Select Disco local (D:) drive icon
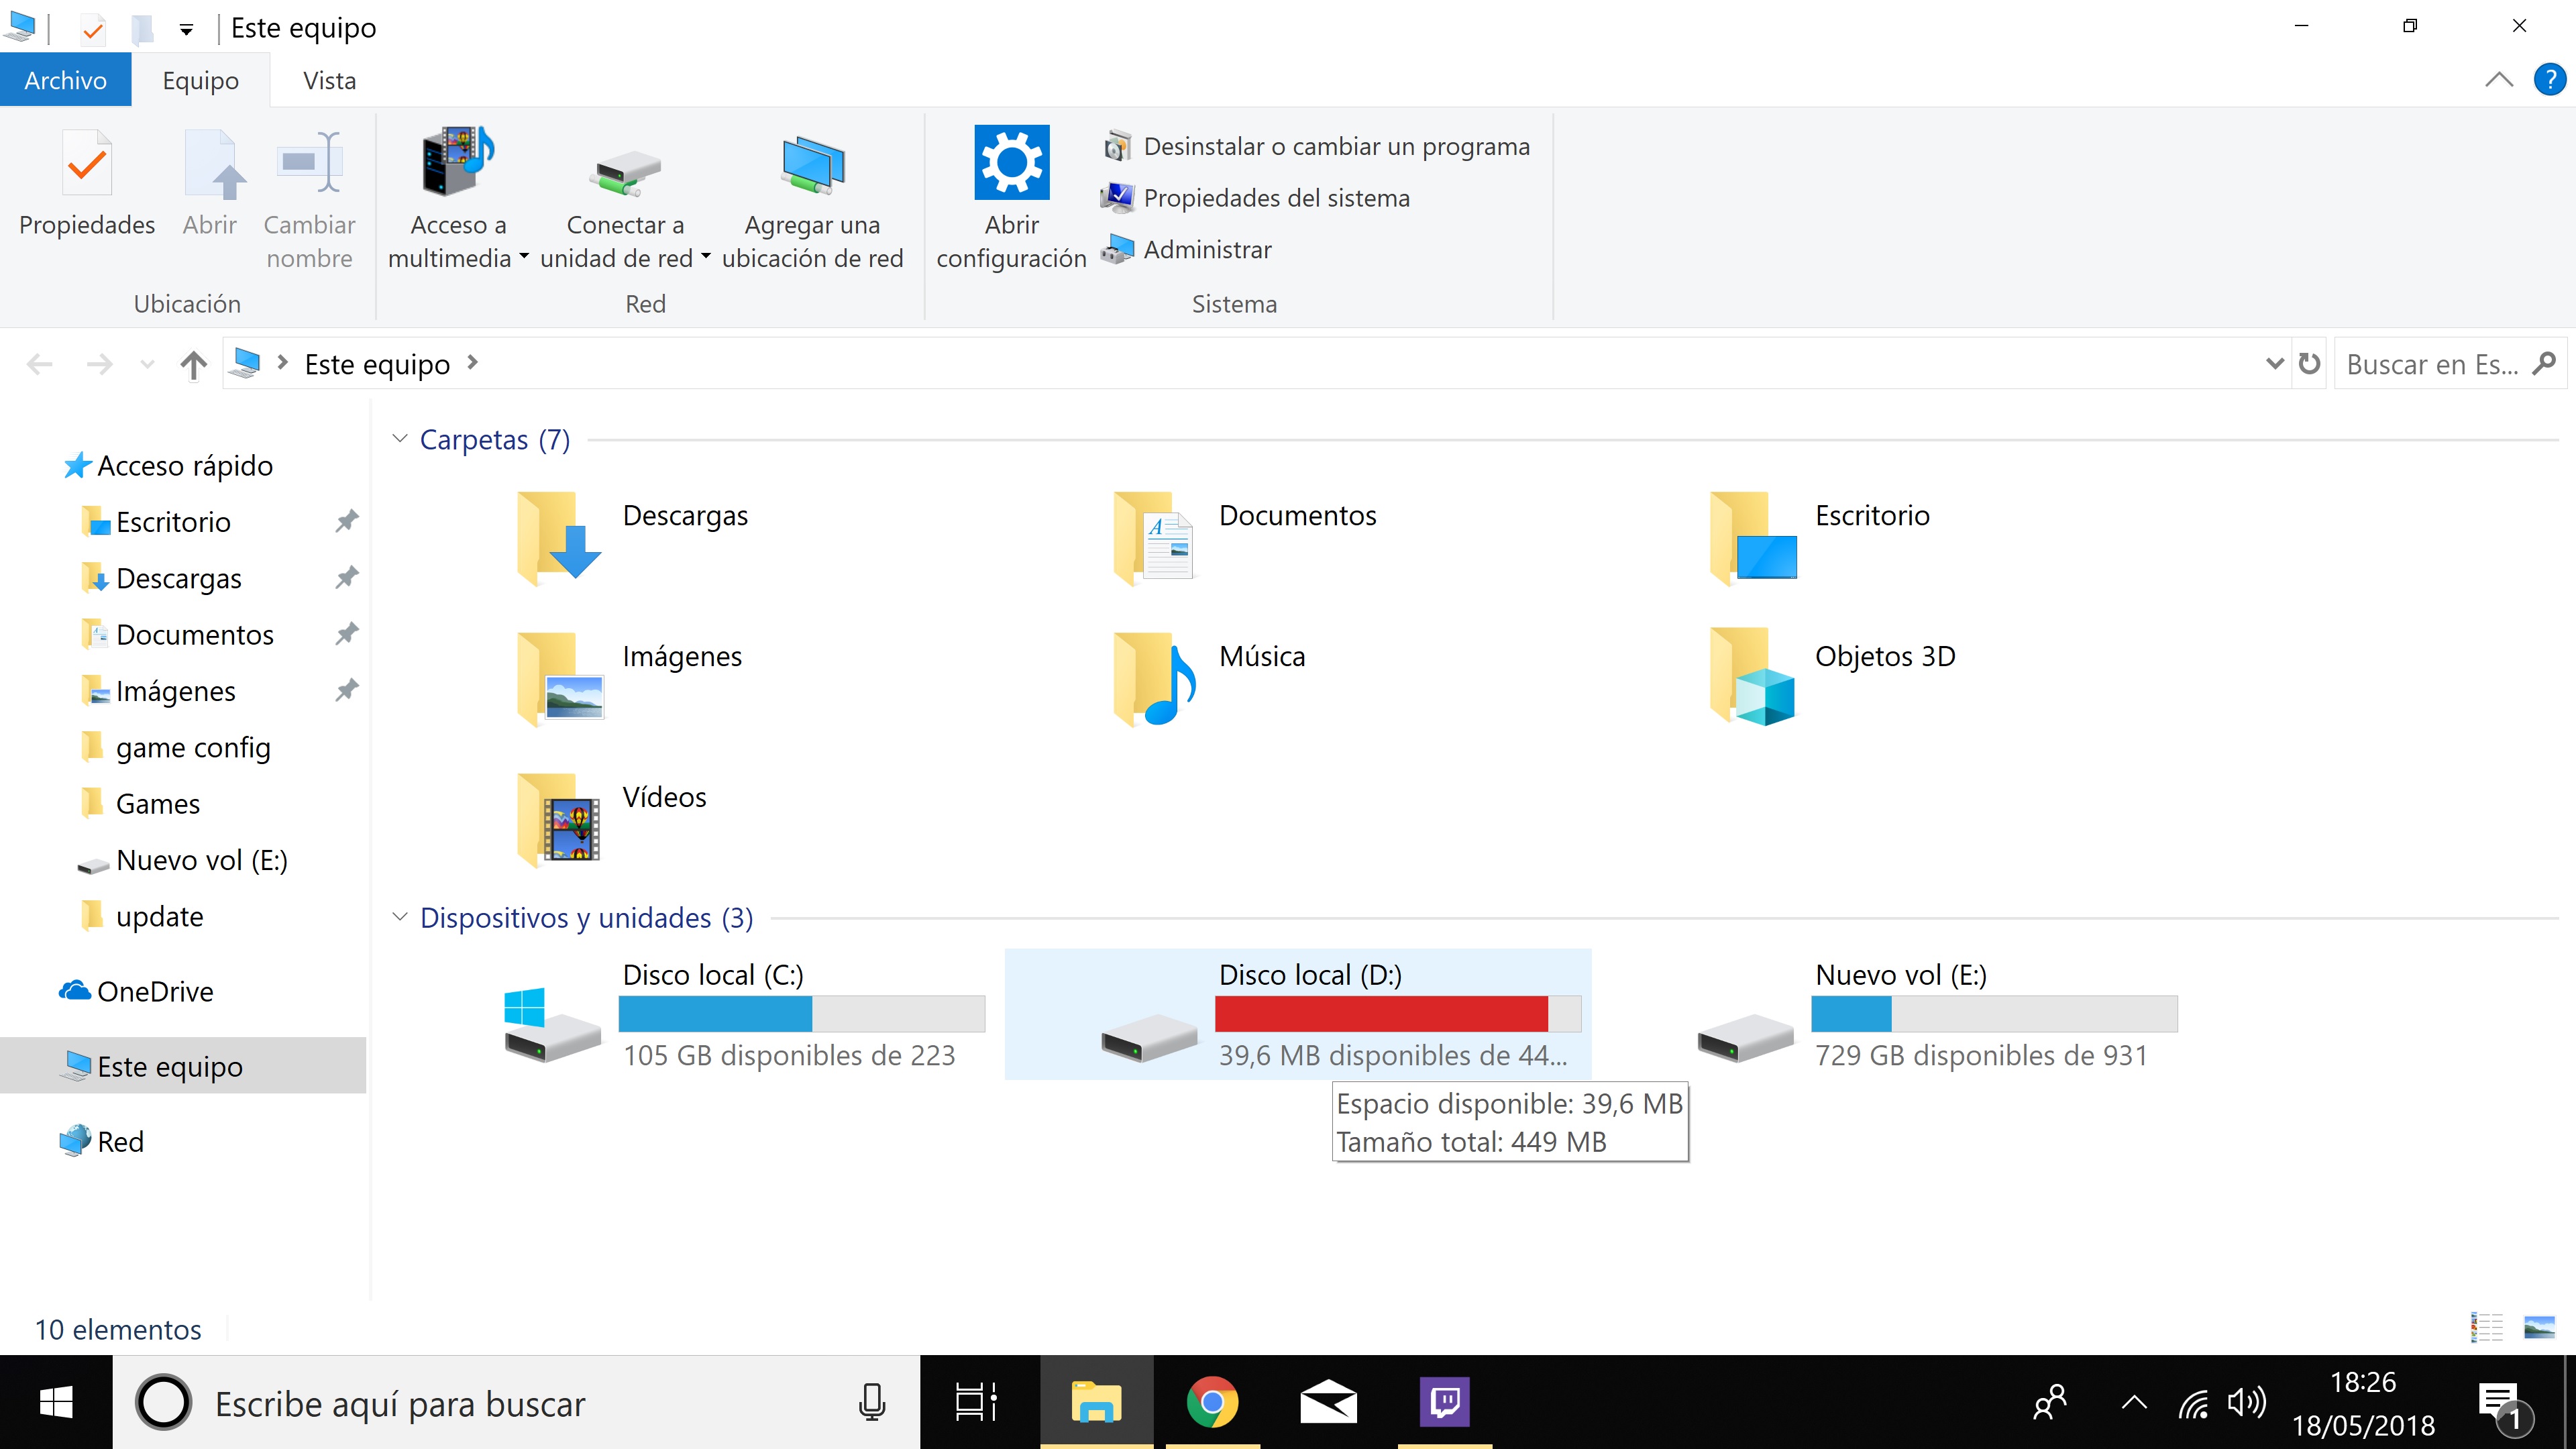The height and width of the screenshot is (1449, 2576). pyautogui.click(x=1148, y=1038)
